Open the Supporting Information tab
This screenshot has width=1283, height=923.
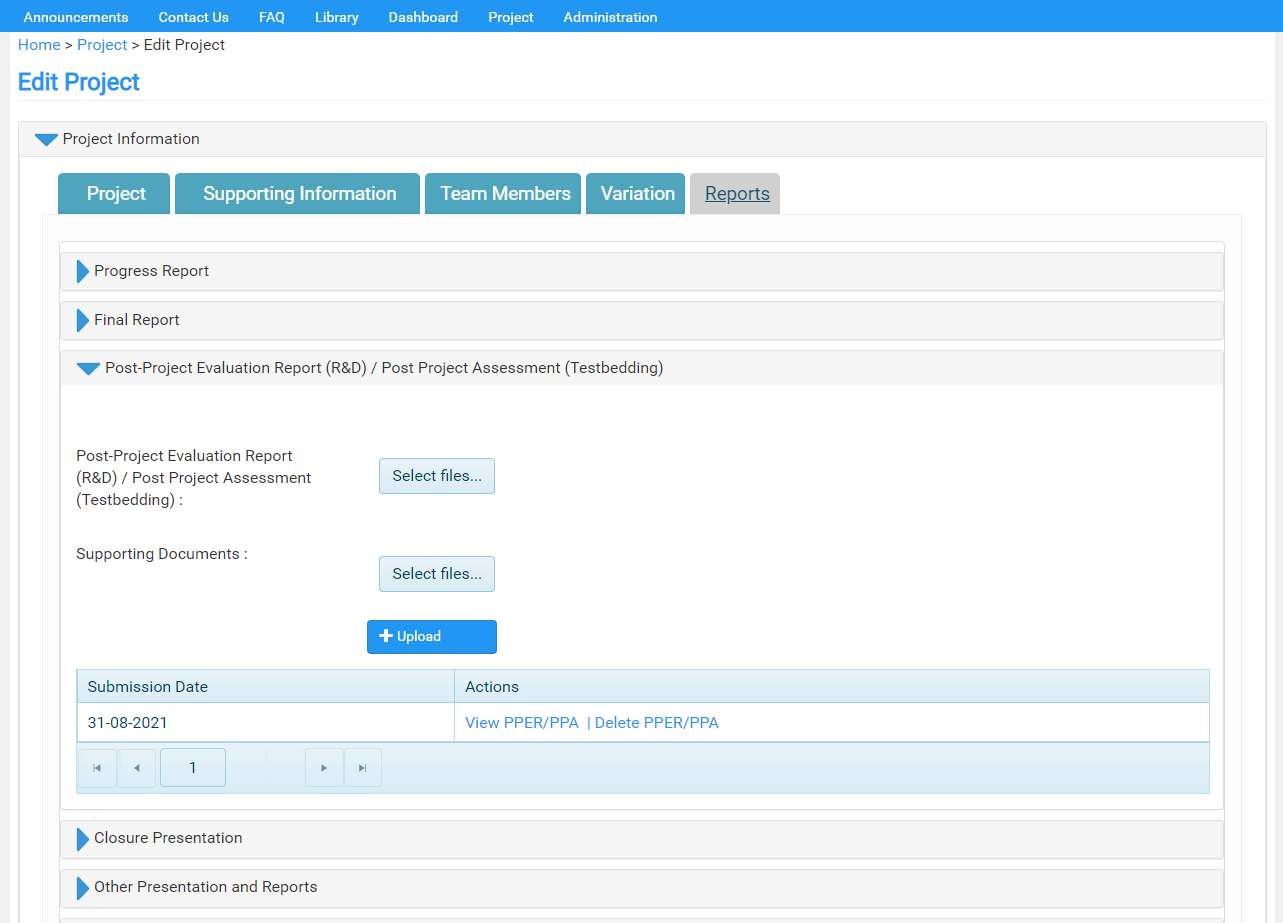click(299, 194)
